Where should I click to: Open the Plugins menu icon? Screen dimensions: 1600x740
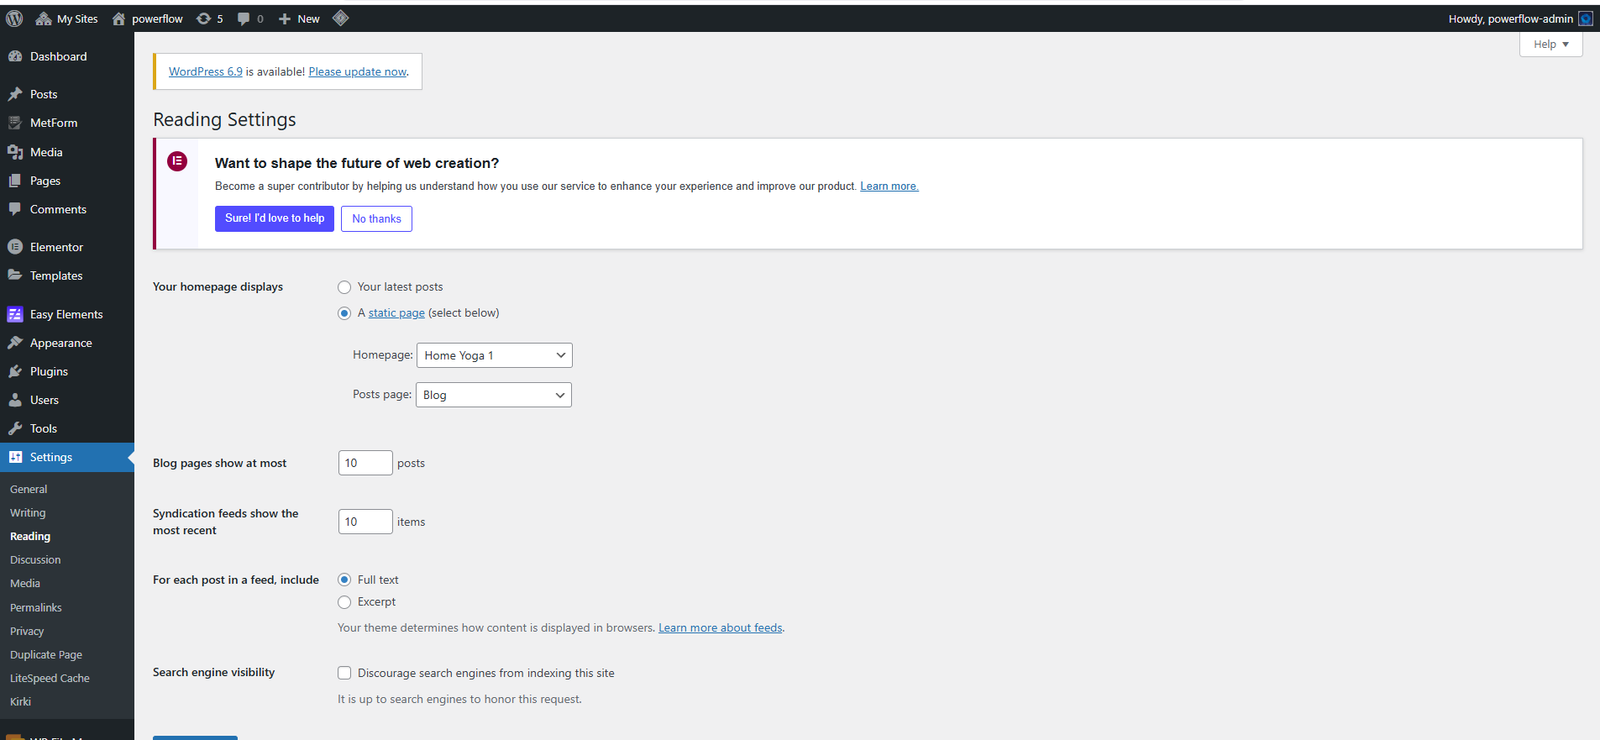coord(15,371)
